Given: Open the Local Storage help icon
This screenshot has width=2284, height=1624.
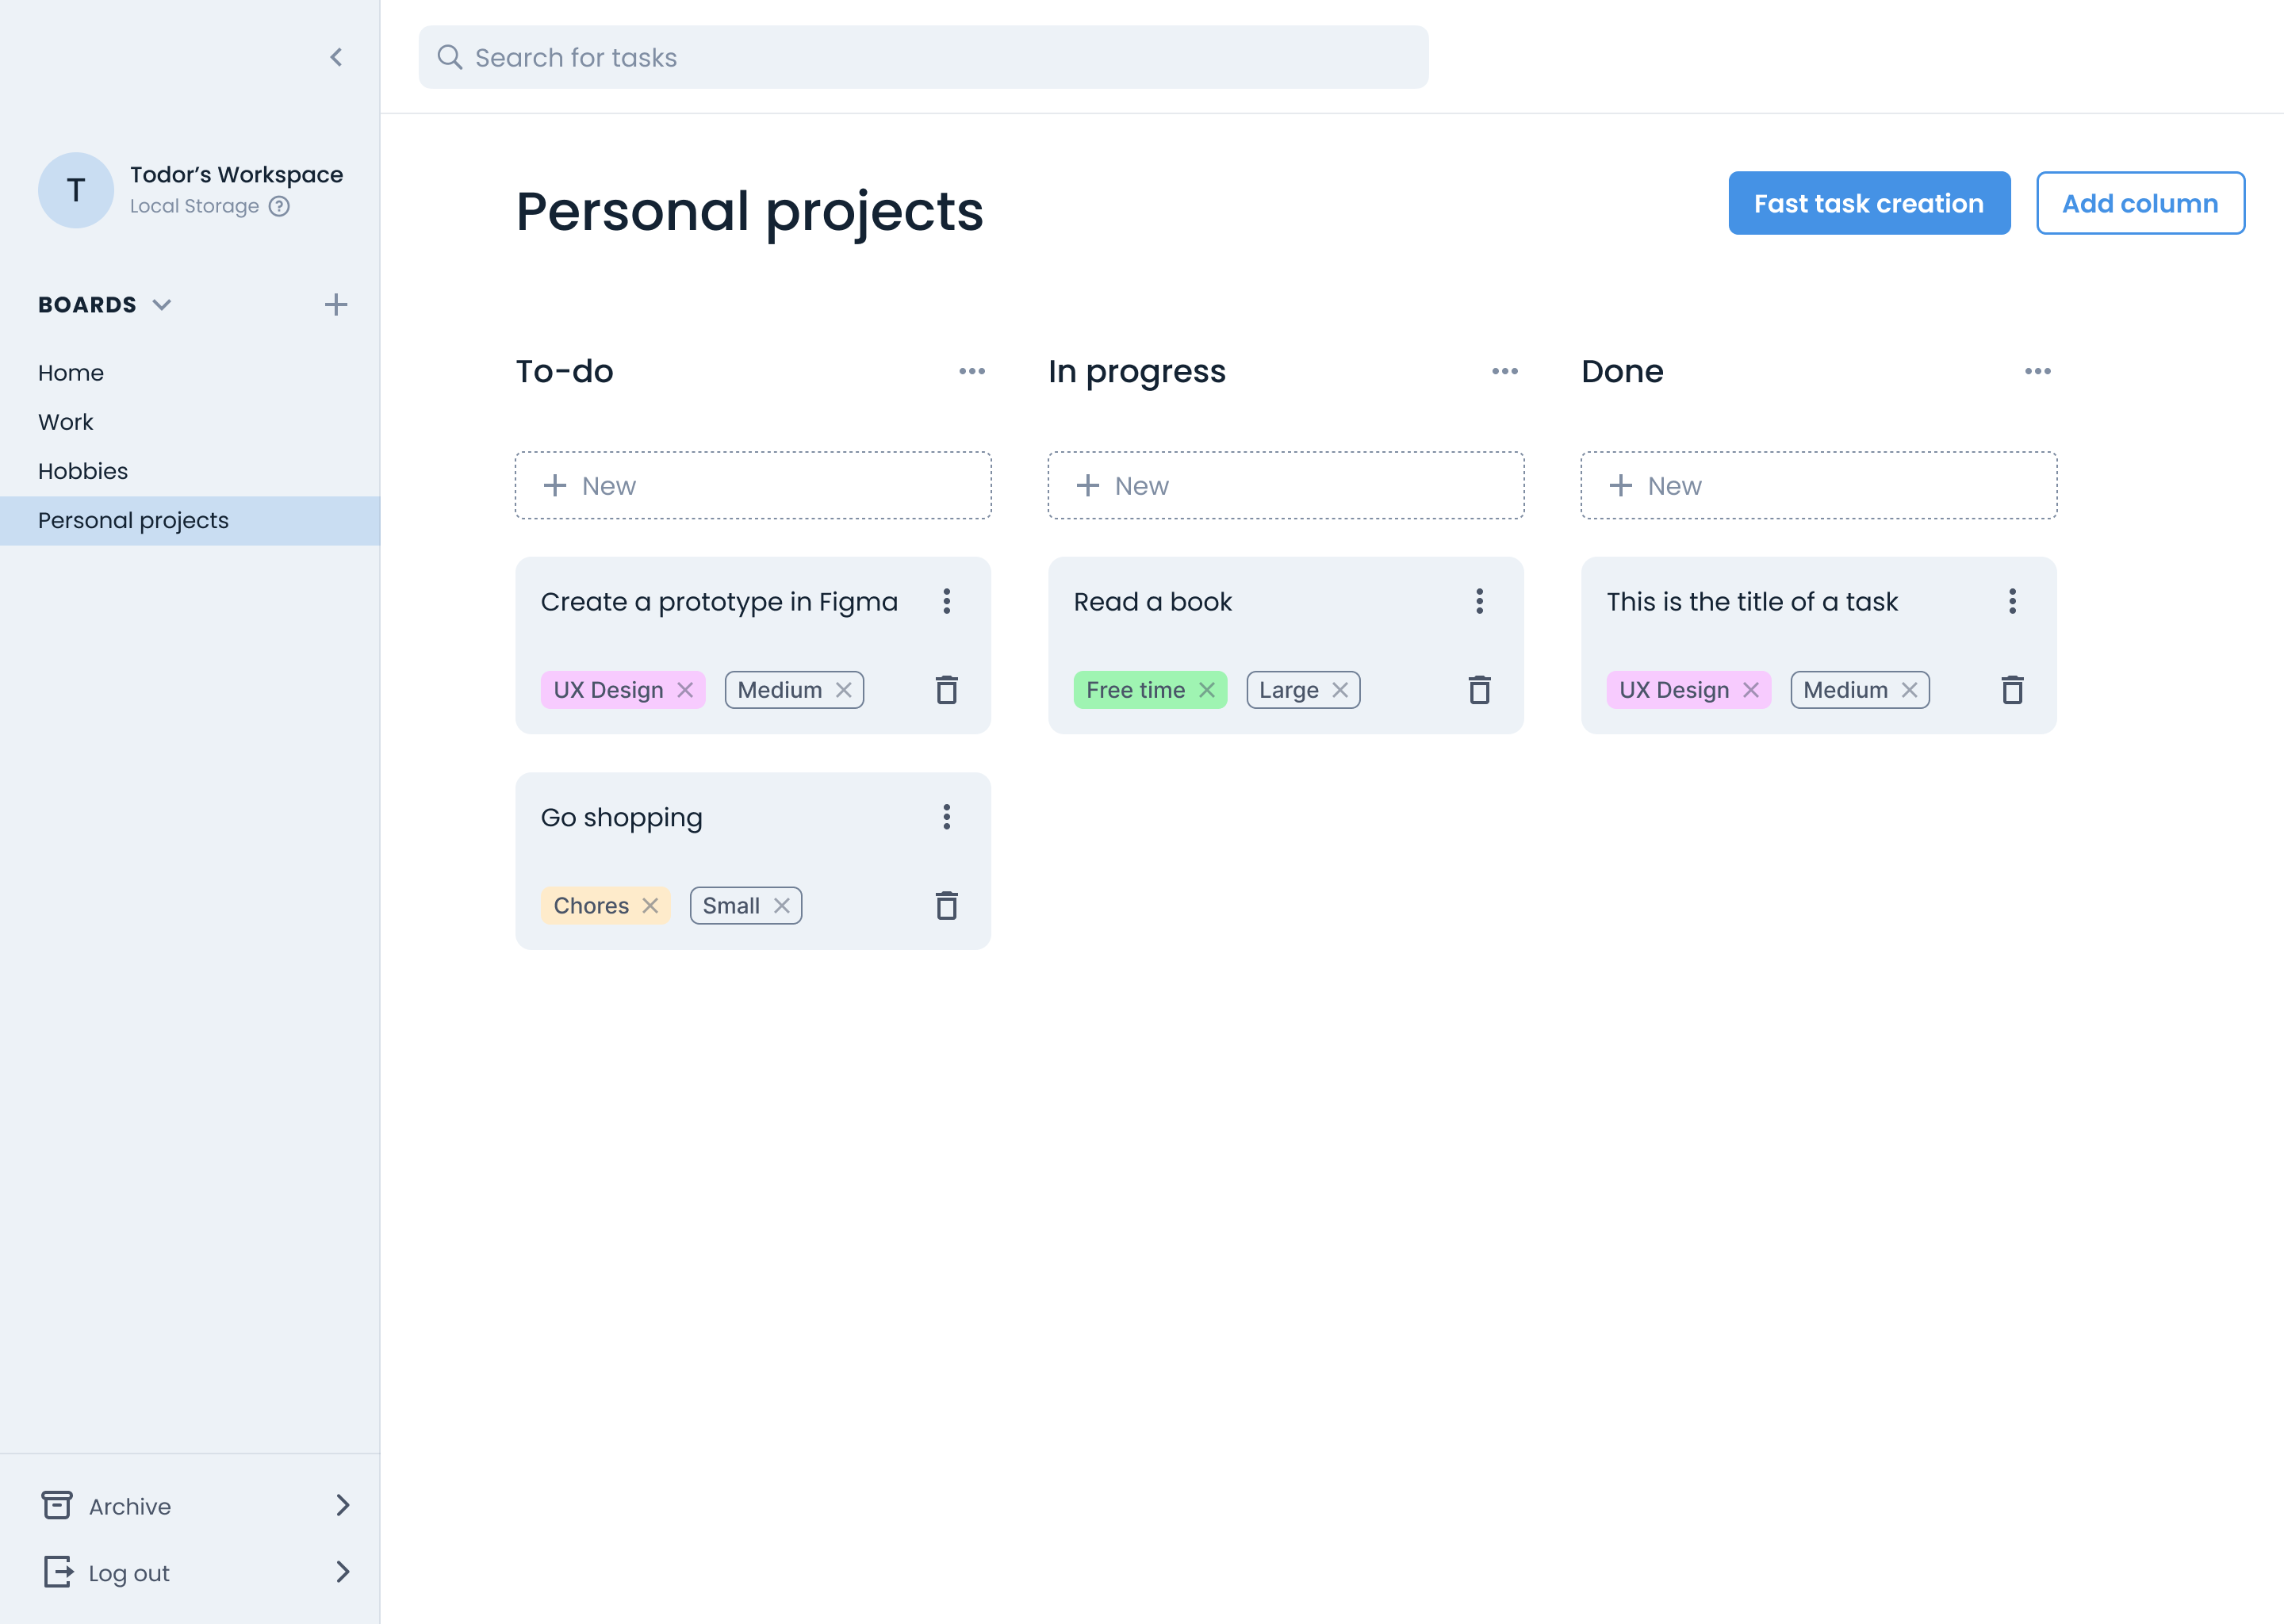Looking at the screenshot, I should [280, 206].
